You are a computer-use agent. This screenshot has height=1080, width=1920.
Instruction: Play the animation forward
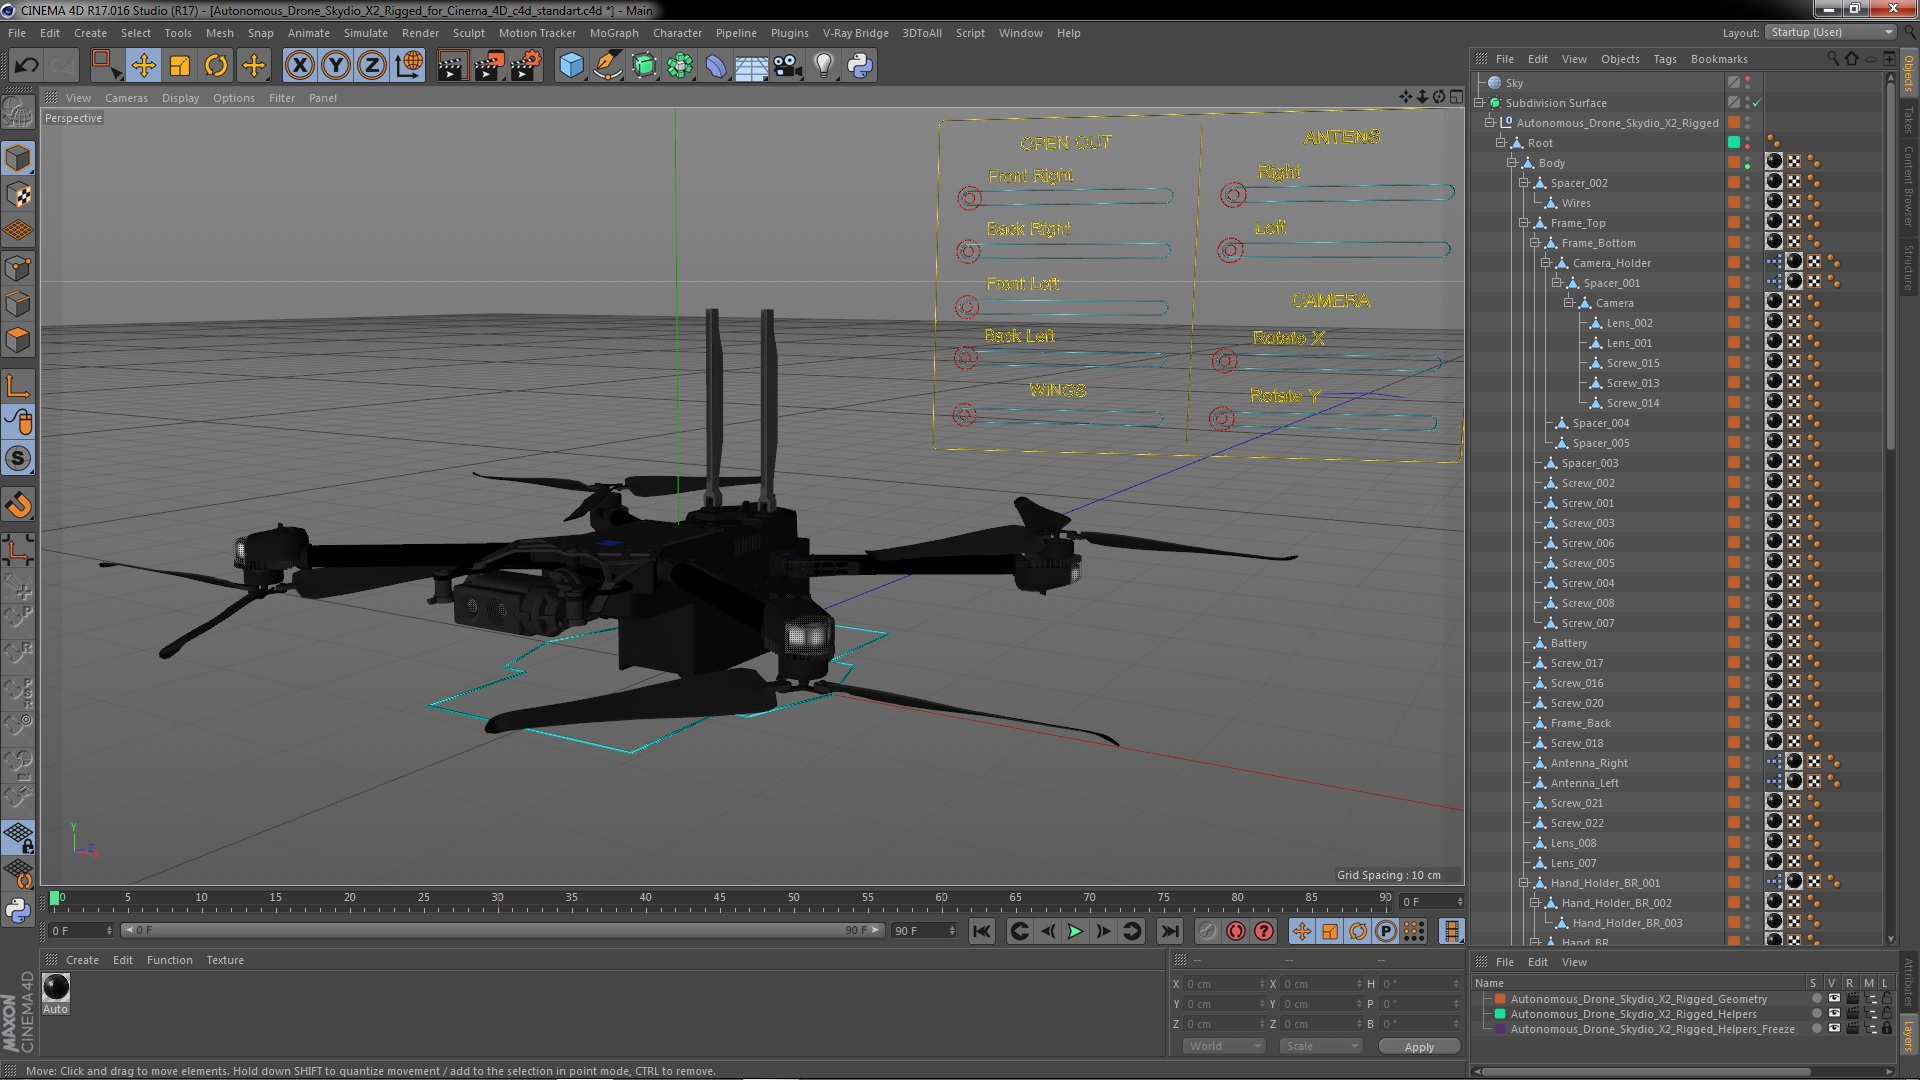(x=1075, y=931)
